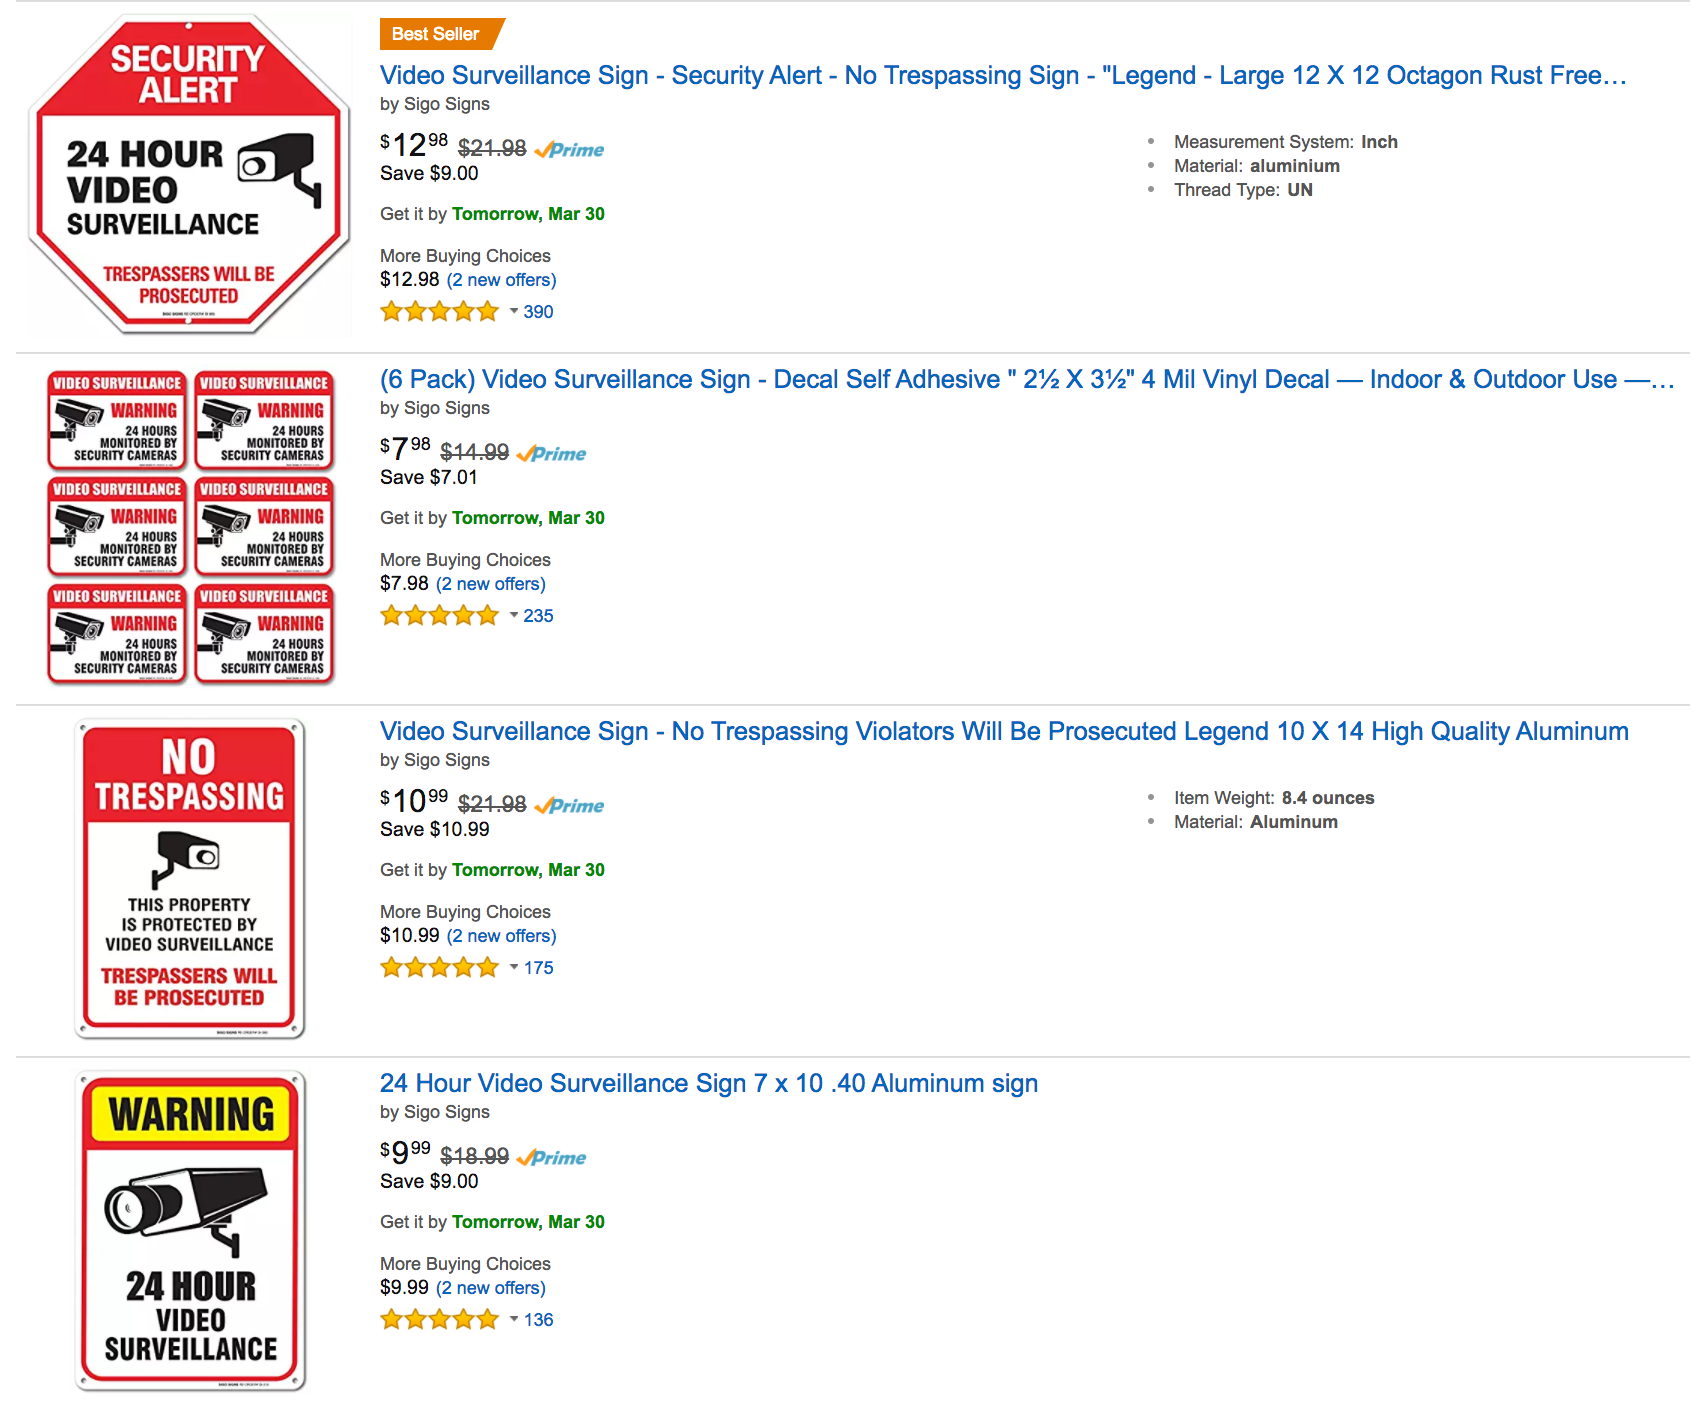Image resolution: width=1704 pixels, height=1404 pixels.
Task: View 2 new offers for $10.99 item
Action: click(501, 936)
